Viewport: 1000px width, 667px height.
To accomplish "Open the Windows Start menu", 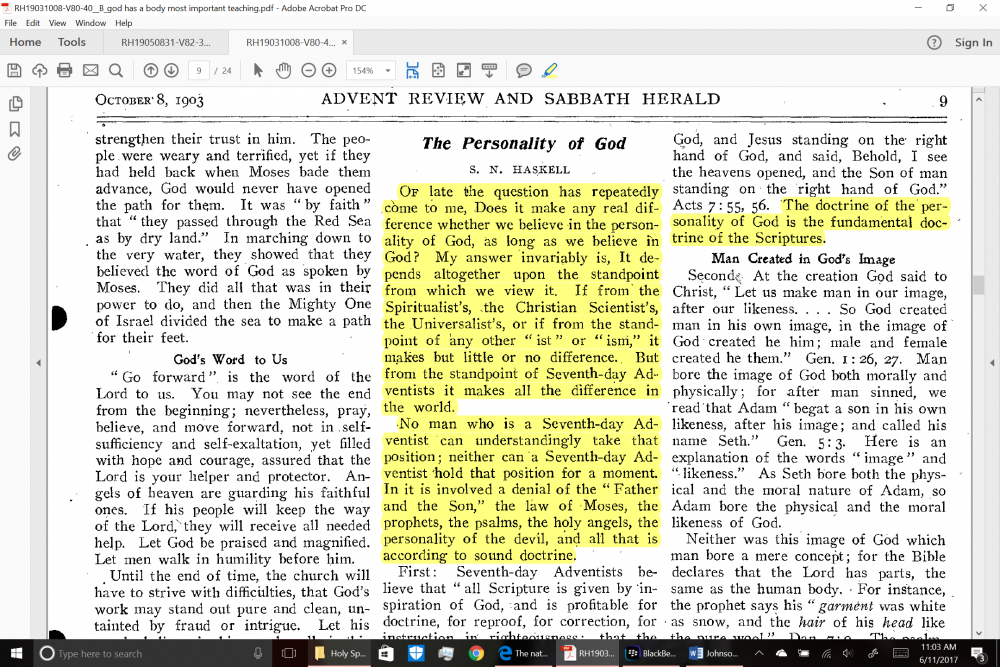I will [x=16, y=653].
